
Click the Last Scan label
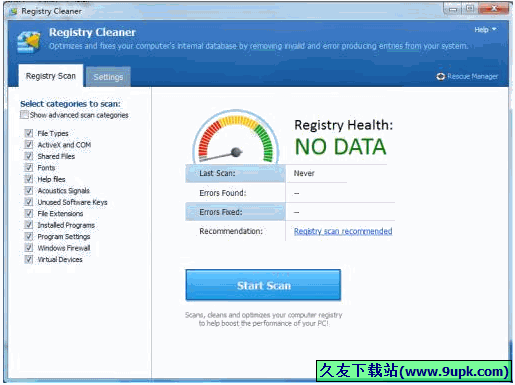(x=217, y=173)
